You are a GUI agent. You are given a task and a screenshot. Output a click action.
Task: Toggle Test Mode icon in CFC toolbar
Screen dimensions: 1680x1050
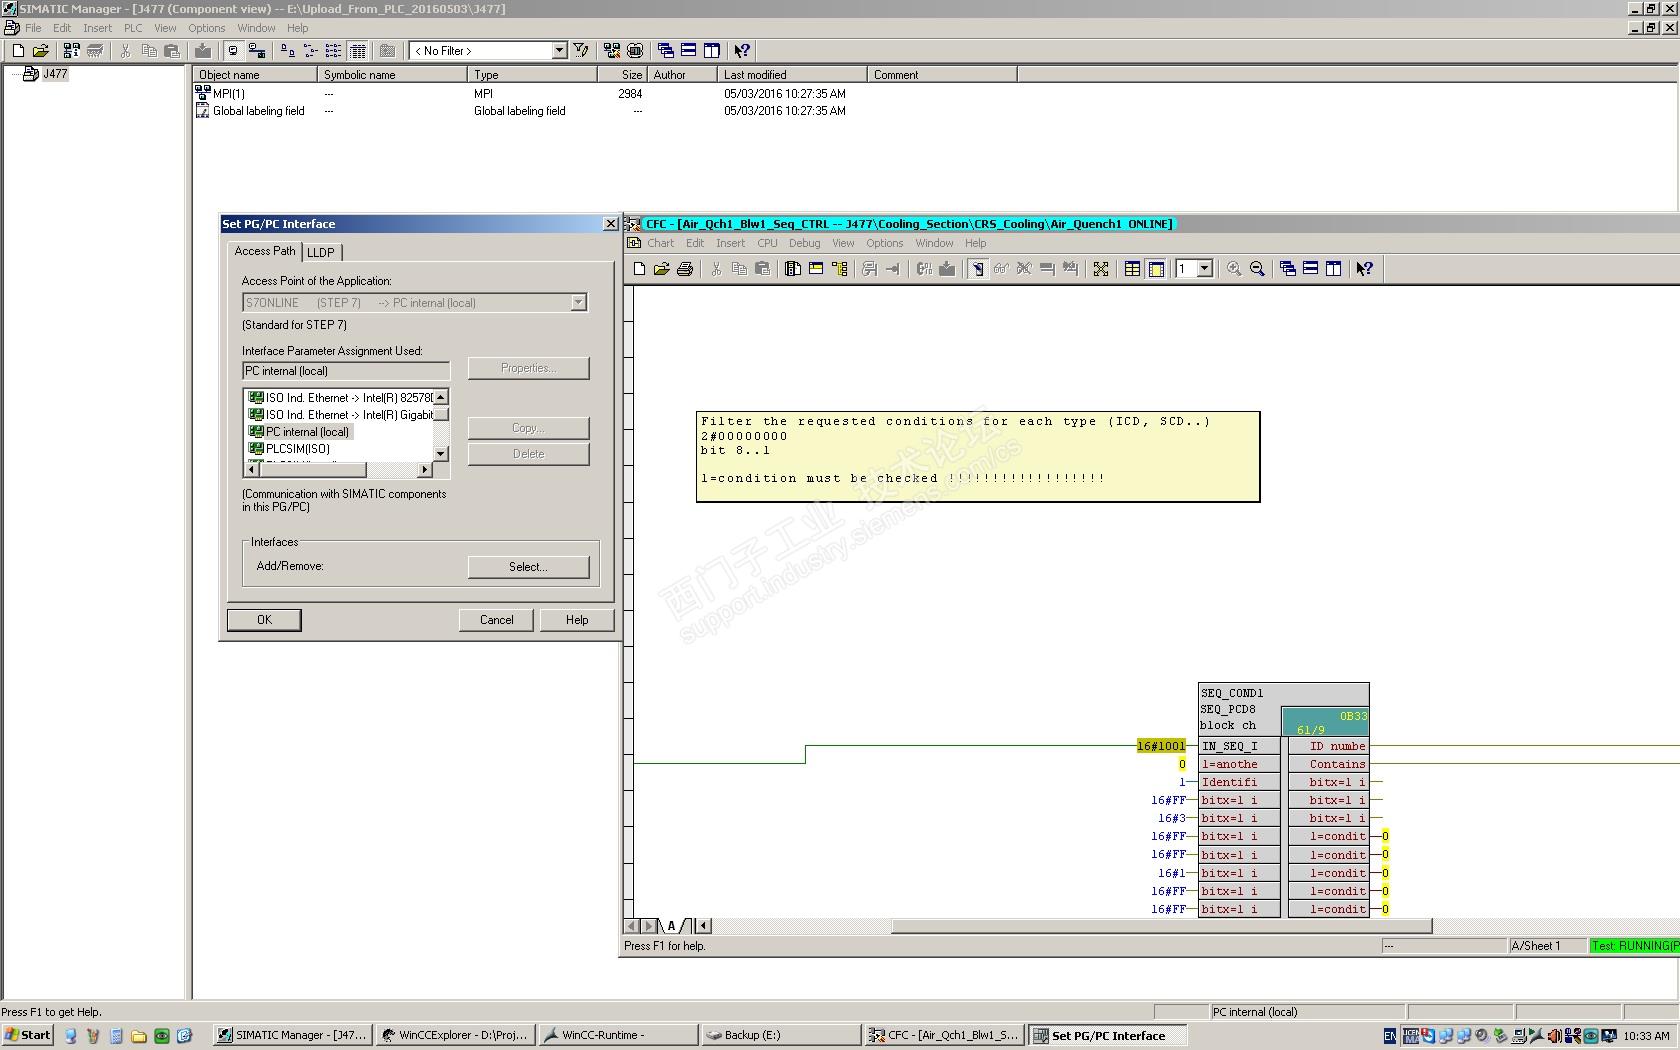977,269
